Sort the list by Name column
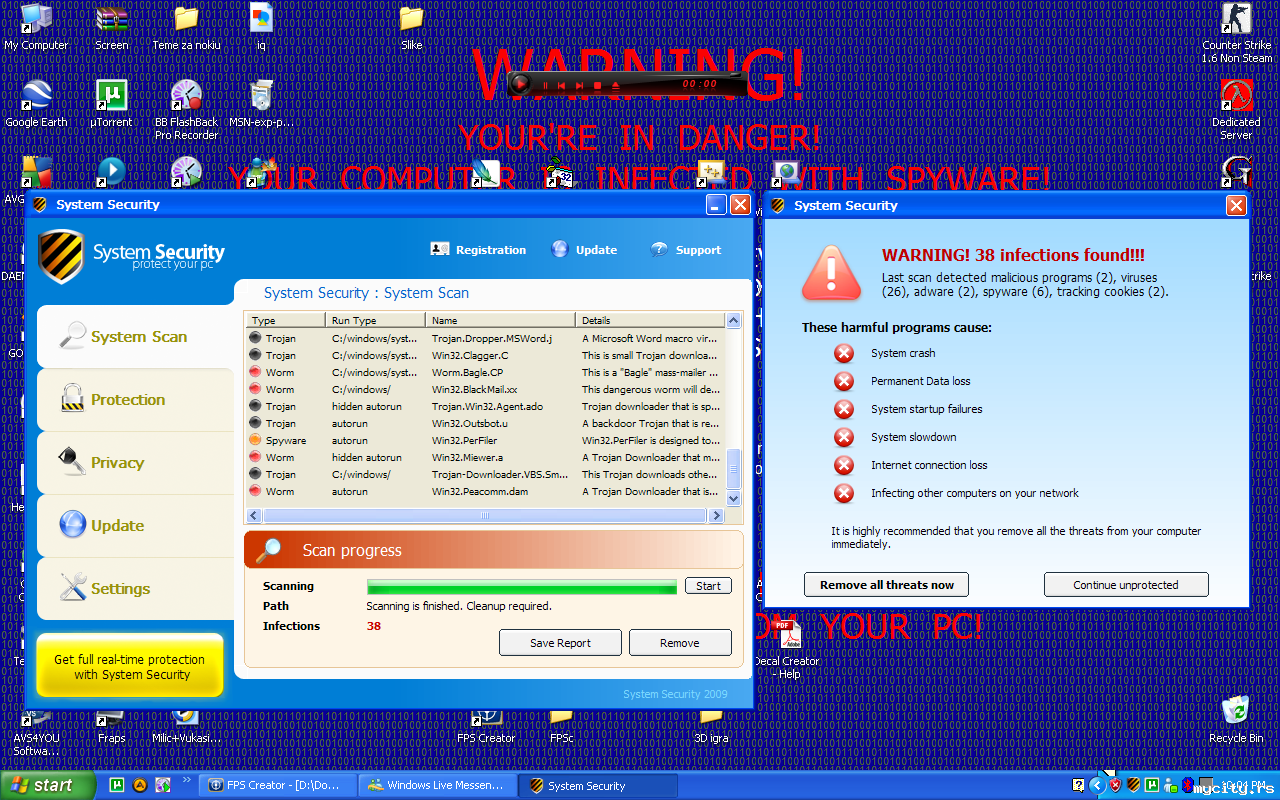 (x=501, y=320)
